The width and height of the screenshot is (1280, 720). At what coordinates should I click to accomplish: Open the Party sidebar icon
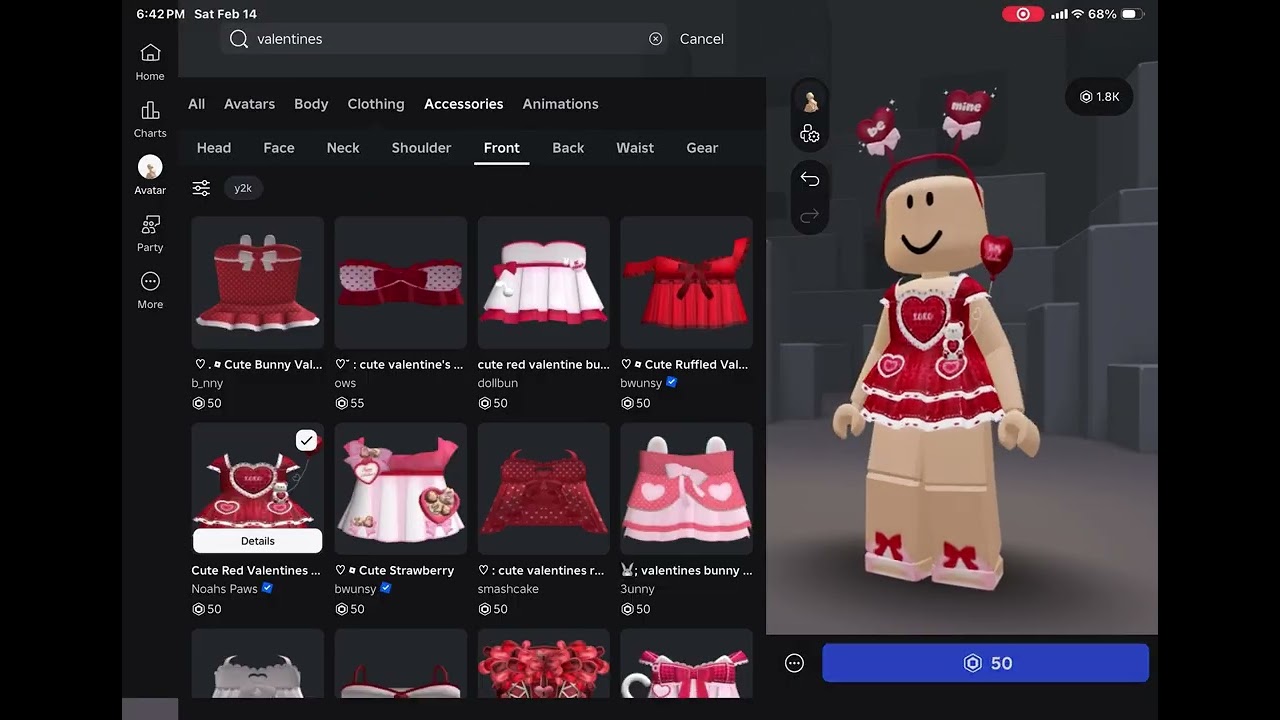click(x=150, y=232)
